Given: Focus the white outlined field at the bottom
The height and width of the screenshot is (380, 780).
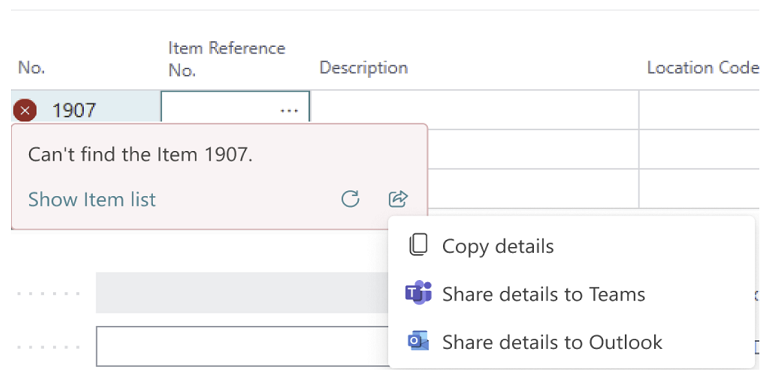Looking at the screenshot, I should coord(242,346).
